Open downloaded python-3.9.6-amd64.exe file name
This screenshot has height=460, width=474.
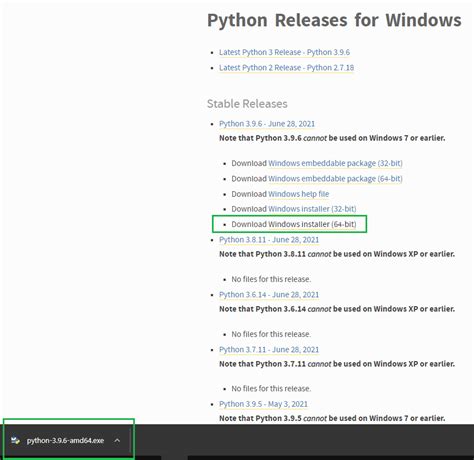[65, 441]
